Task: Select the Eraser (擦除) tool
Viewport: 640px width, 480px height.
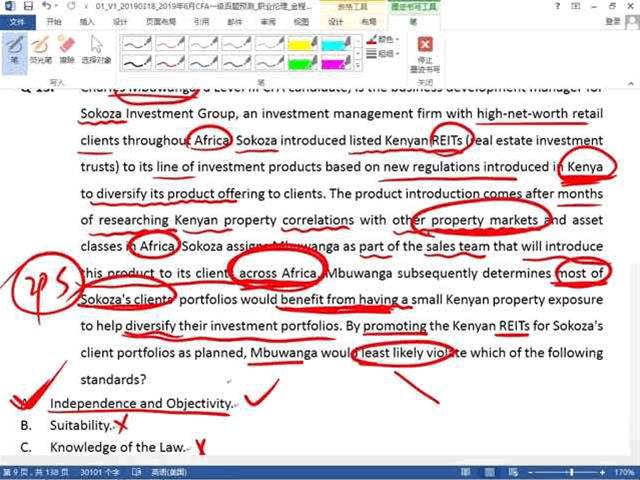Action: coord(67,50)
